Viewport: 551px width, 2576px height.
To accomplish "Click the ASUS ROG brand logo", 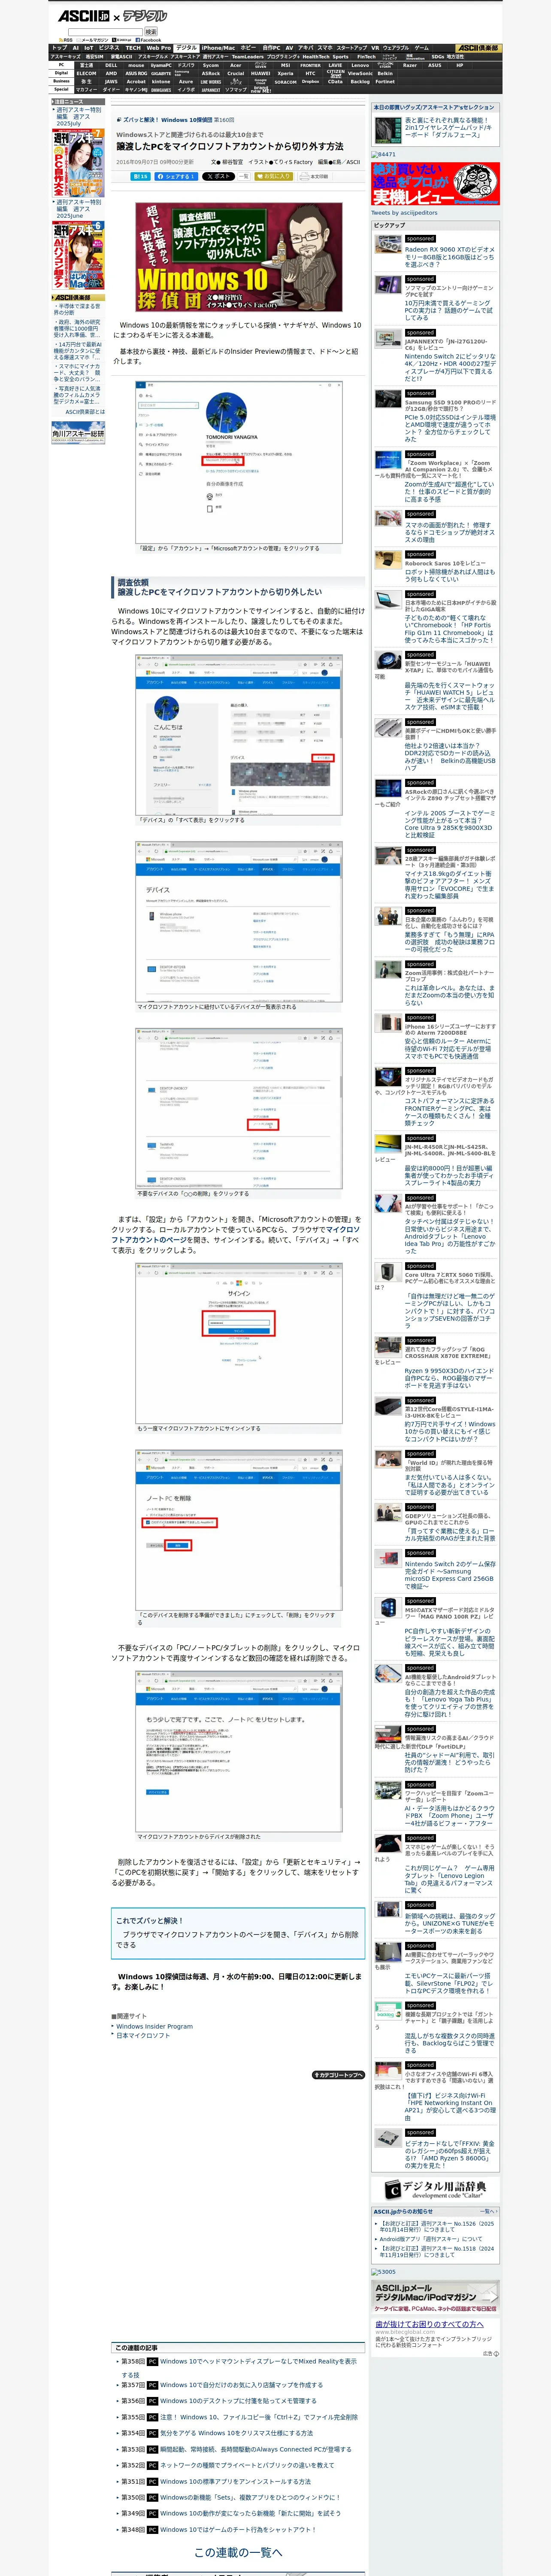I will coord(137,73).
